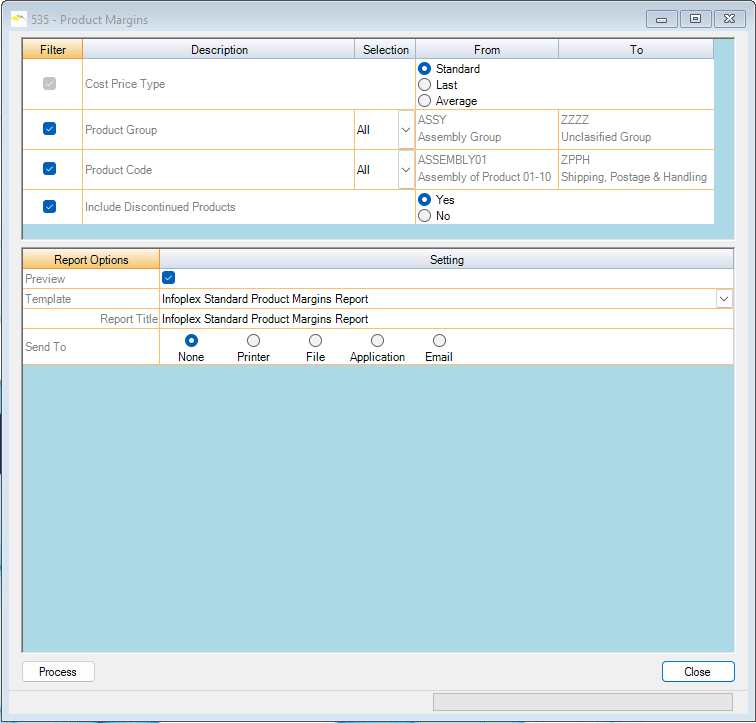756x723 pixels.
Task: Click the progress bar at bottom
Action: pyautogui.click(x=583, y=702)
